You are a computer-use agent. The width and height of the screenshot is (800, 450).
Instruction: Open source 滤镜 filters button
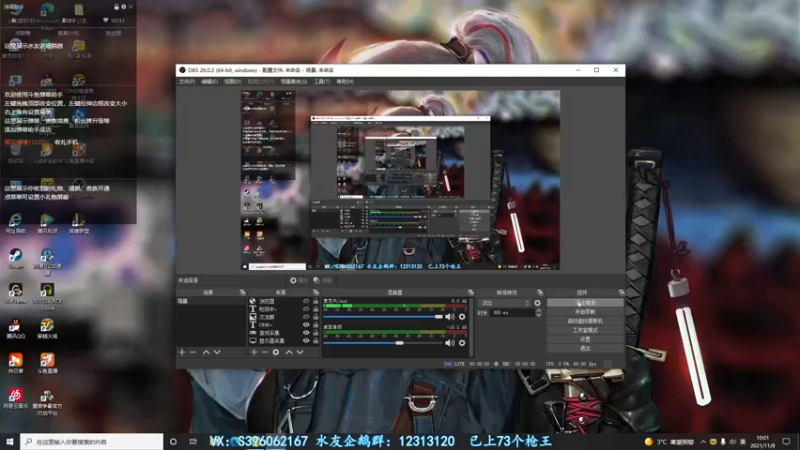[323, 280]
